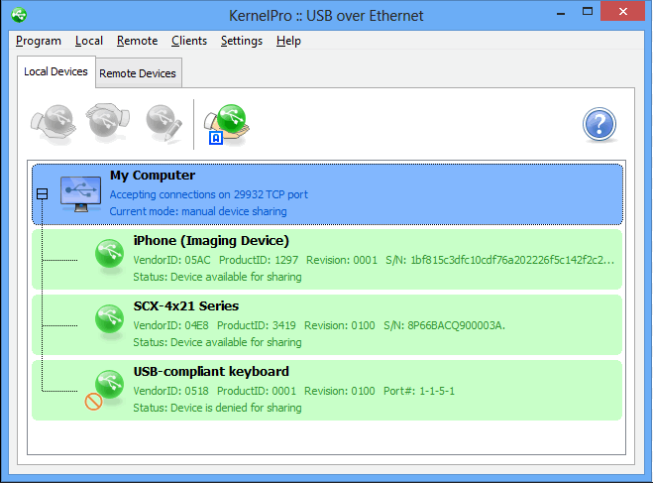Click the green USB icon beside iPhone

tap(109, 254)
